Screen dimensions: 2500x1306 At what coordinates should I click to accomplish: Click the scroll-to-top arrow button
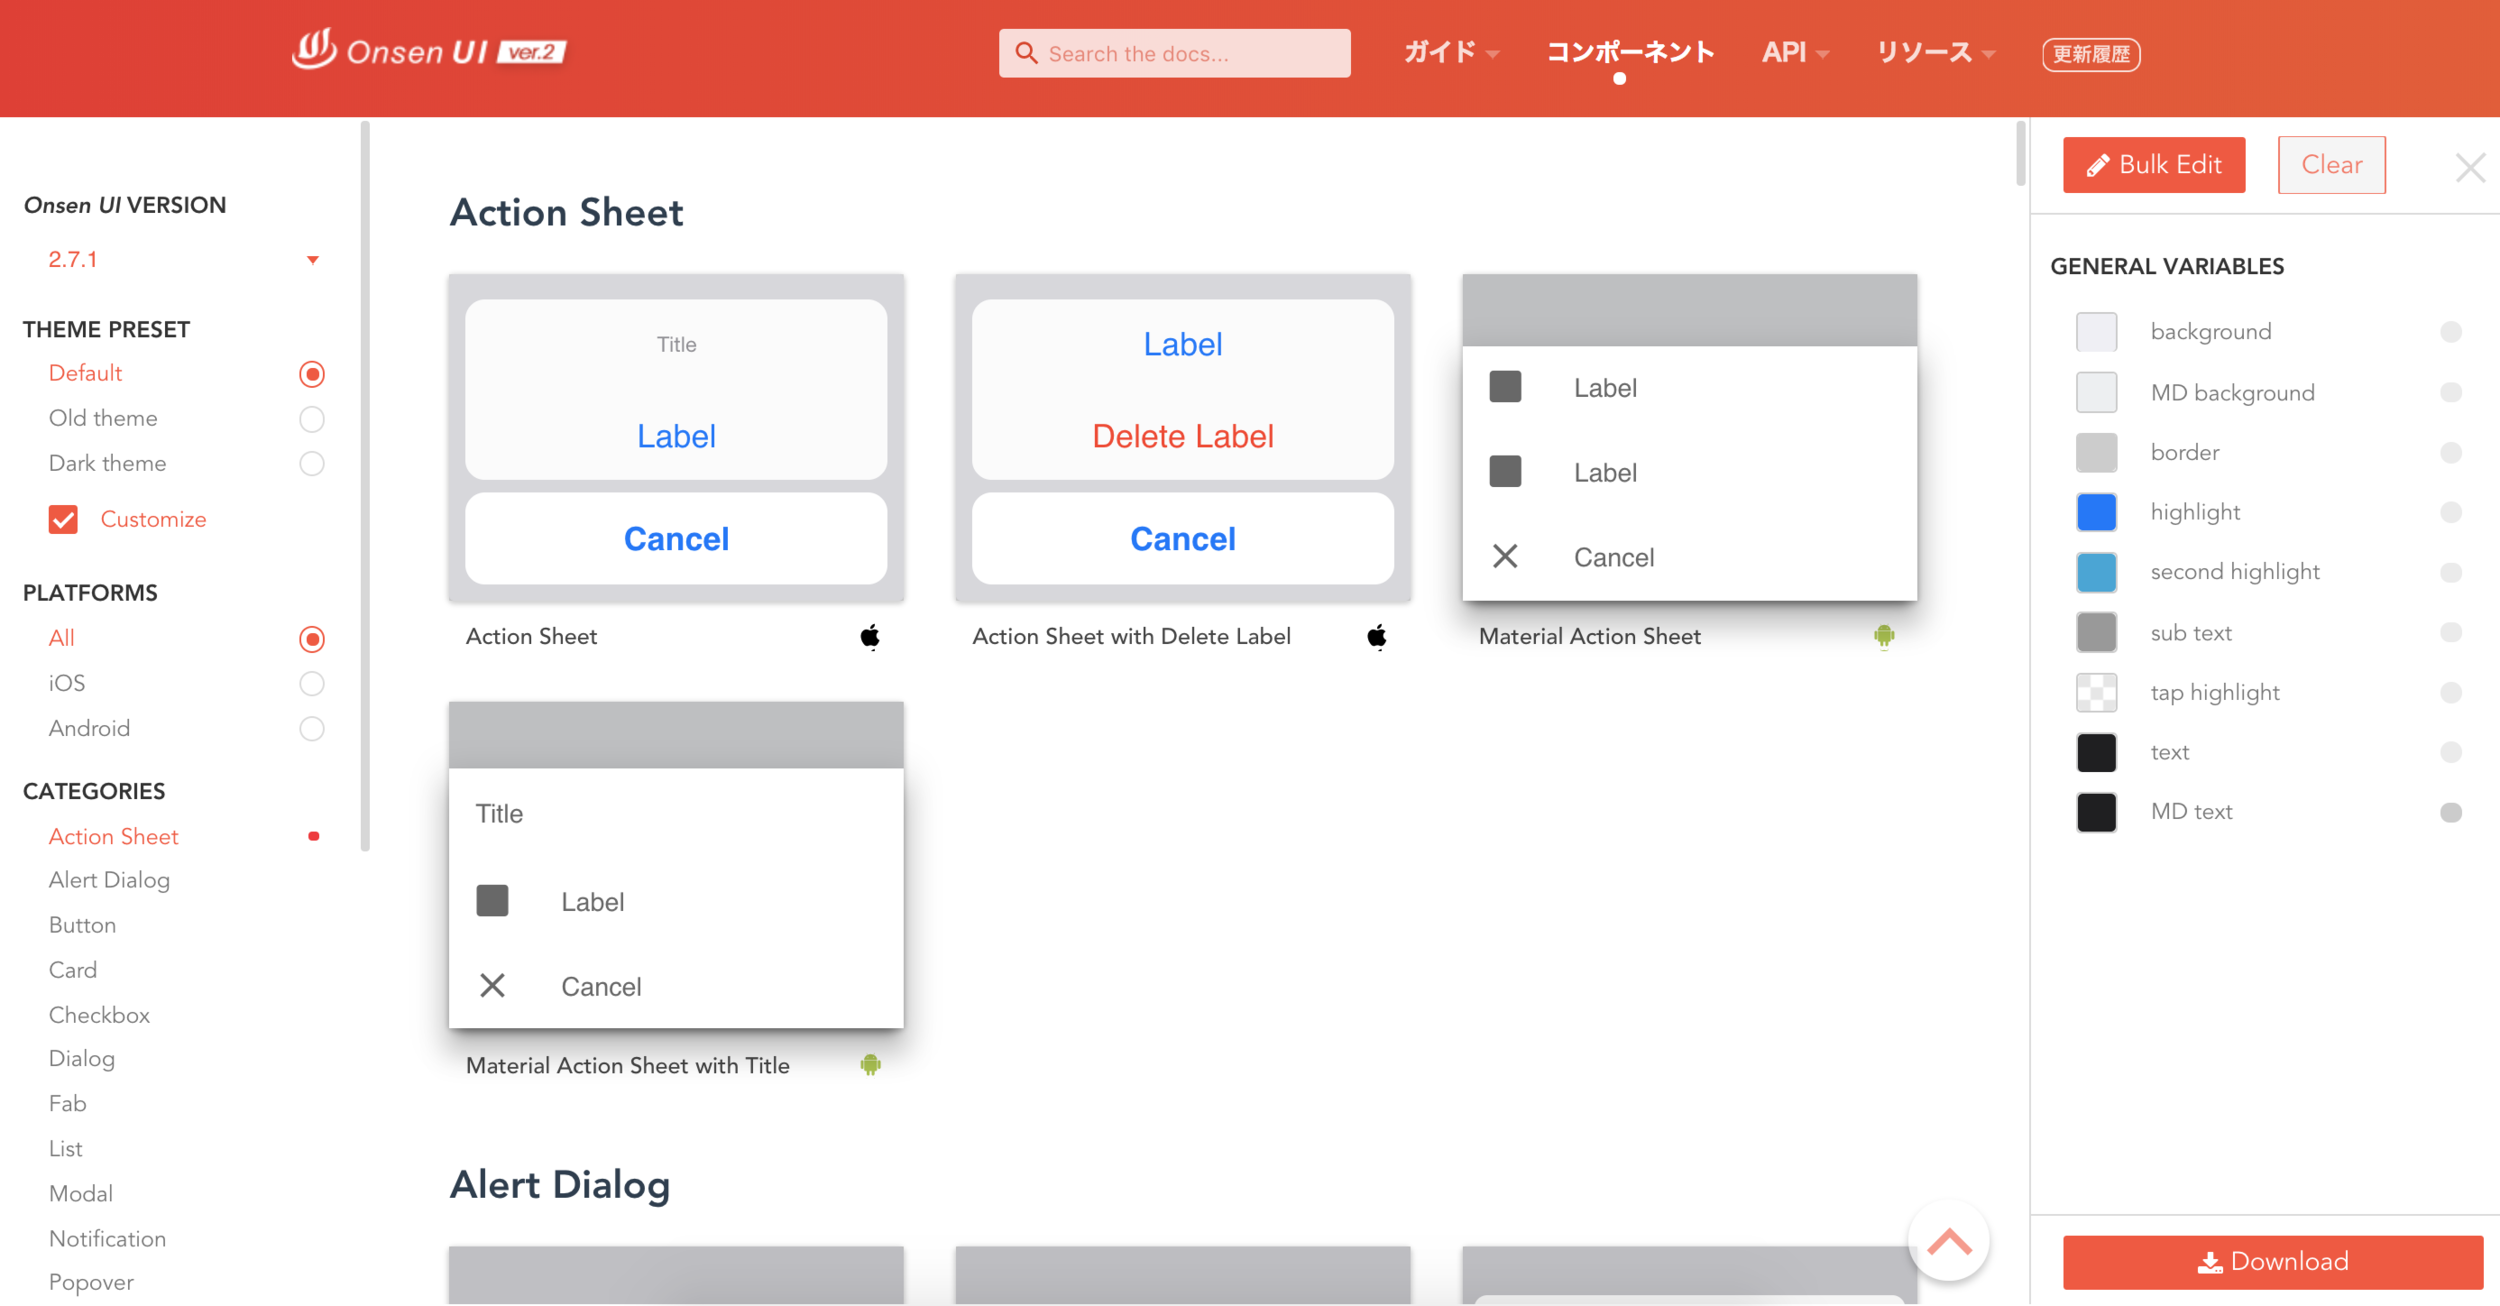[x=1948, y=1242]
